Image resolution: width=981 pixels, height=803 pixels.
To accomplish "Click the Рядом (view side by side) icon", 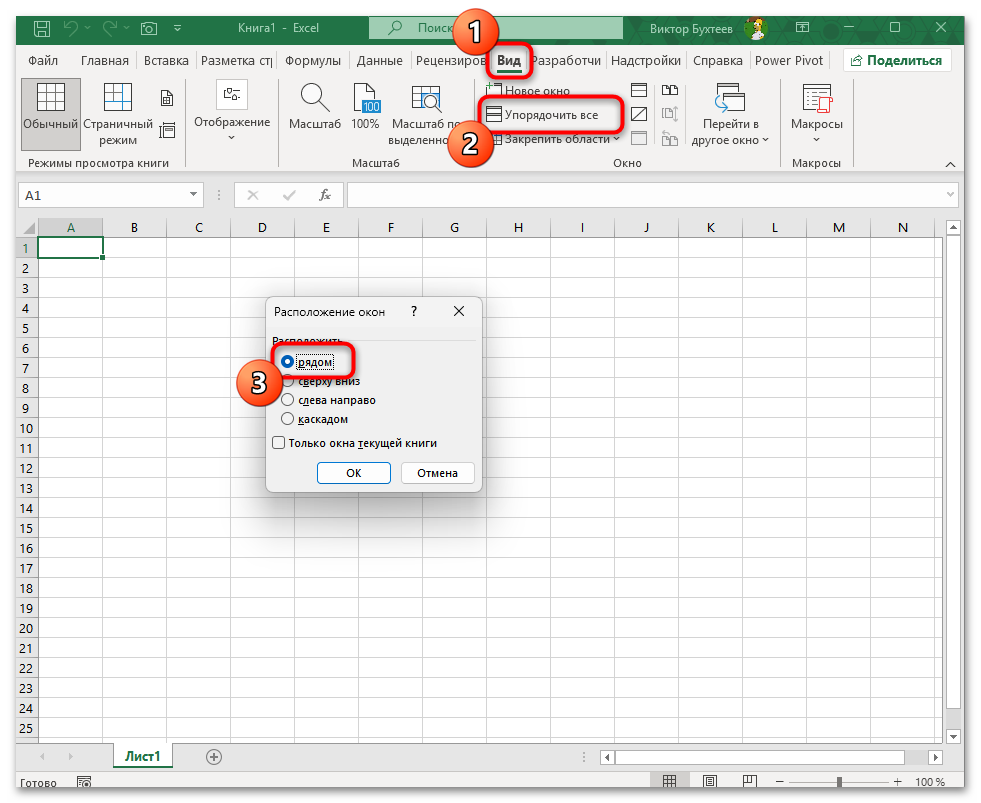I will click(668, 89).
